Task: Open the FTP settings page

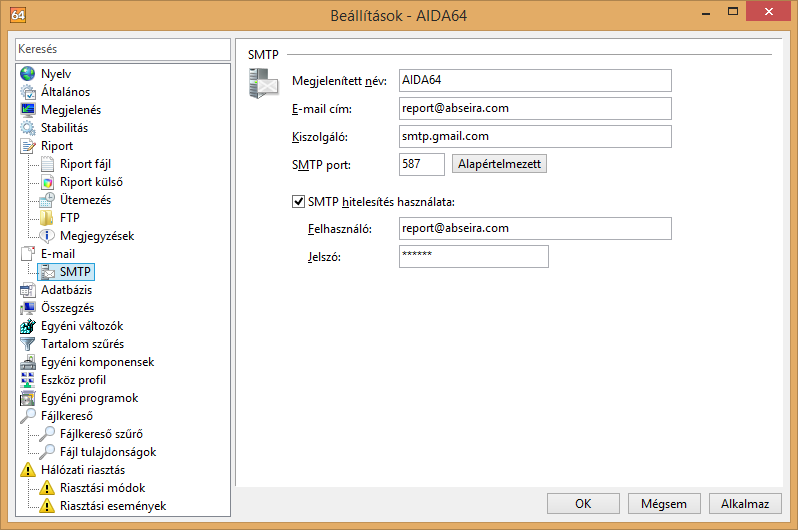Action: (70, 218)
